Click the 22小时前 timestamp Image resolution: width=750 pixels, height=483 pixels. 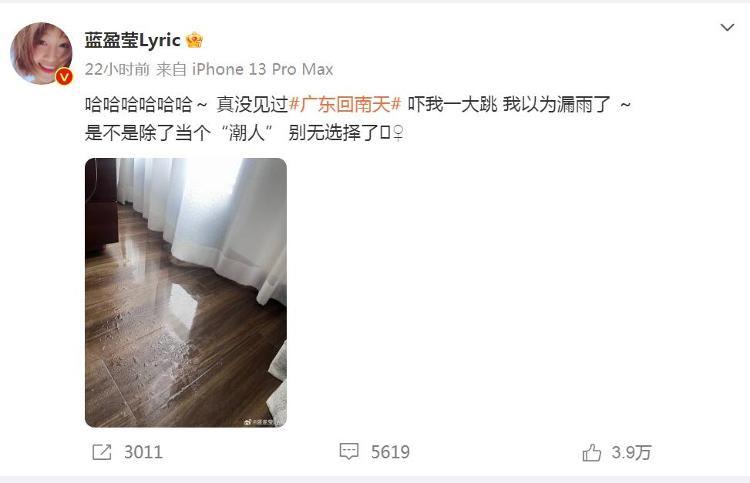tap(117, 69)
